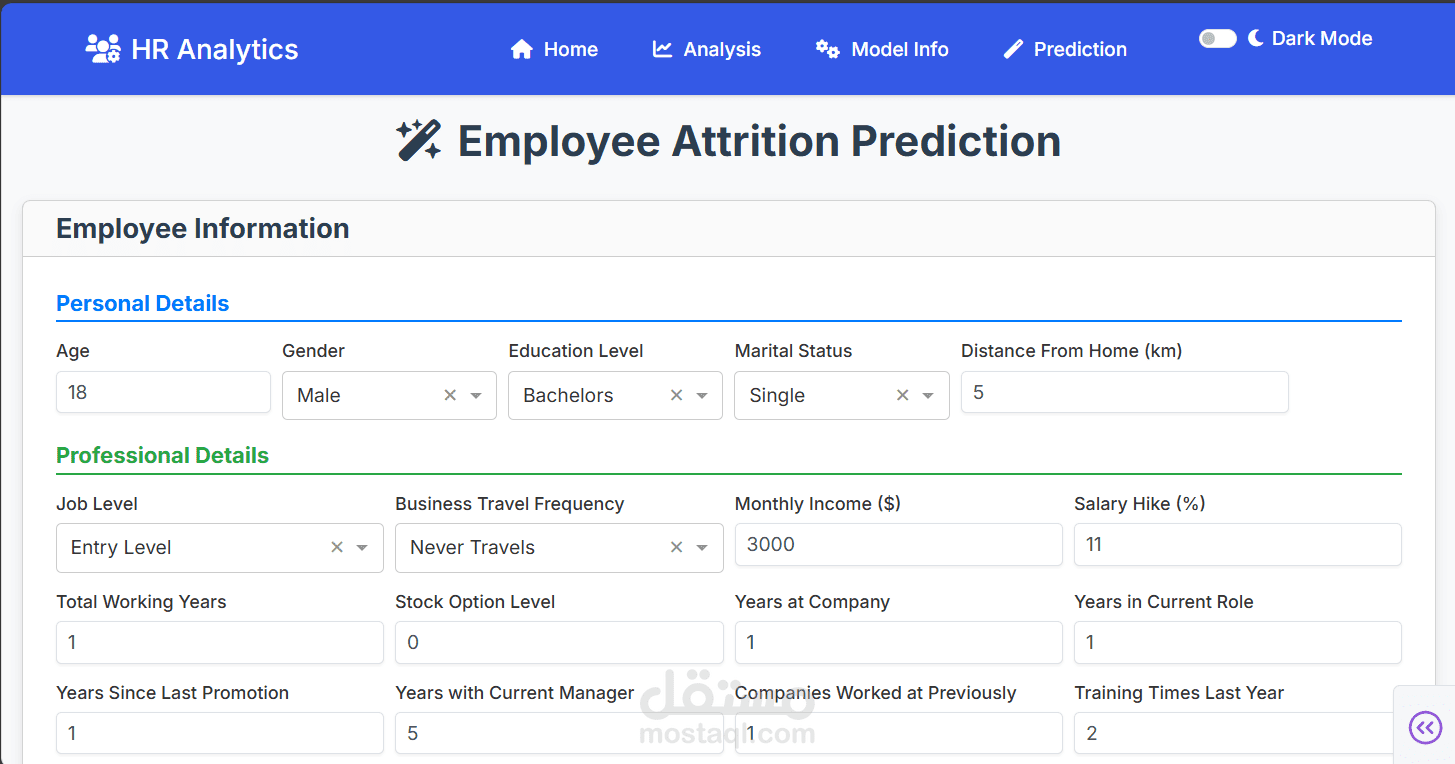Screen dimensions: 1455x764
Task: Click the magic wand icon in the page title
Action: click(418, 141)
